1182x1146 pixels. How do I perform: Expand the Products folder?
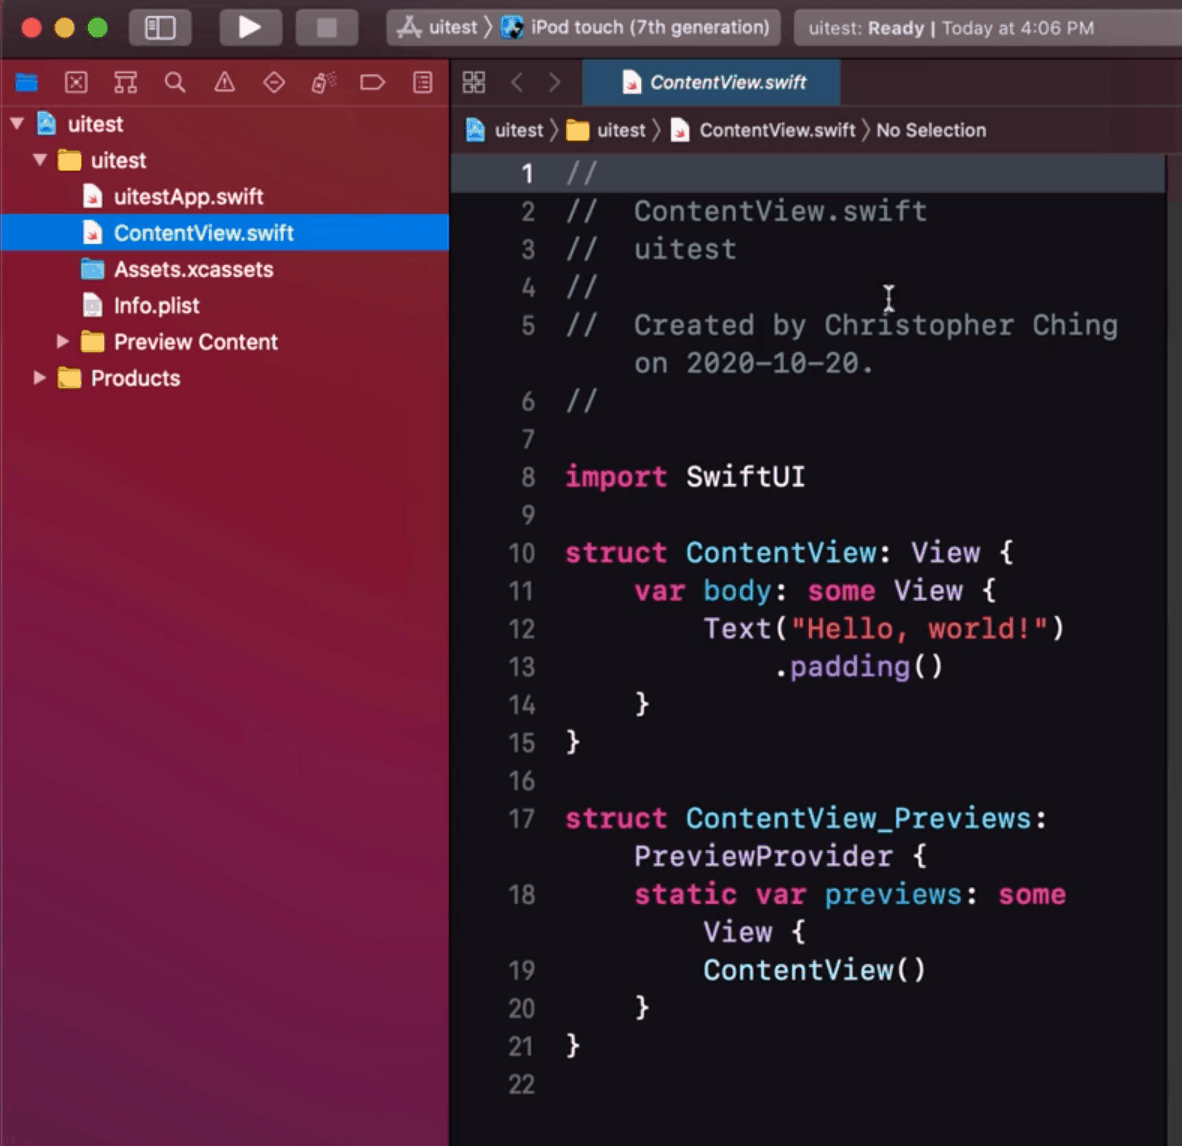pos(40,378)
